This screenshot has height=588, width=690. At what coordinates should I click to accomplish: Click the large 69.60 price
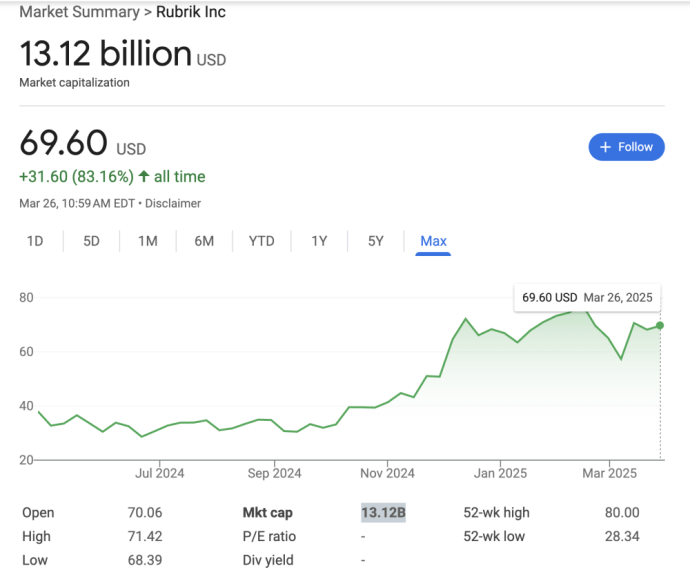[63, 143]
